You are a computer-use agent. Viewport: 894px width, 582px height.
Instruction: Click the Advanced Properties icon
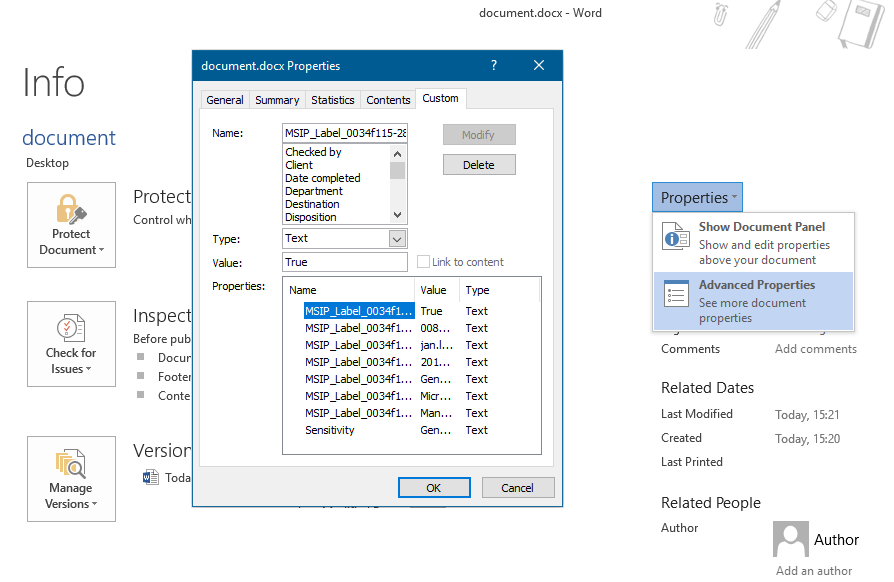pos(676,295)
